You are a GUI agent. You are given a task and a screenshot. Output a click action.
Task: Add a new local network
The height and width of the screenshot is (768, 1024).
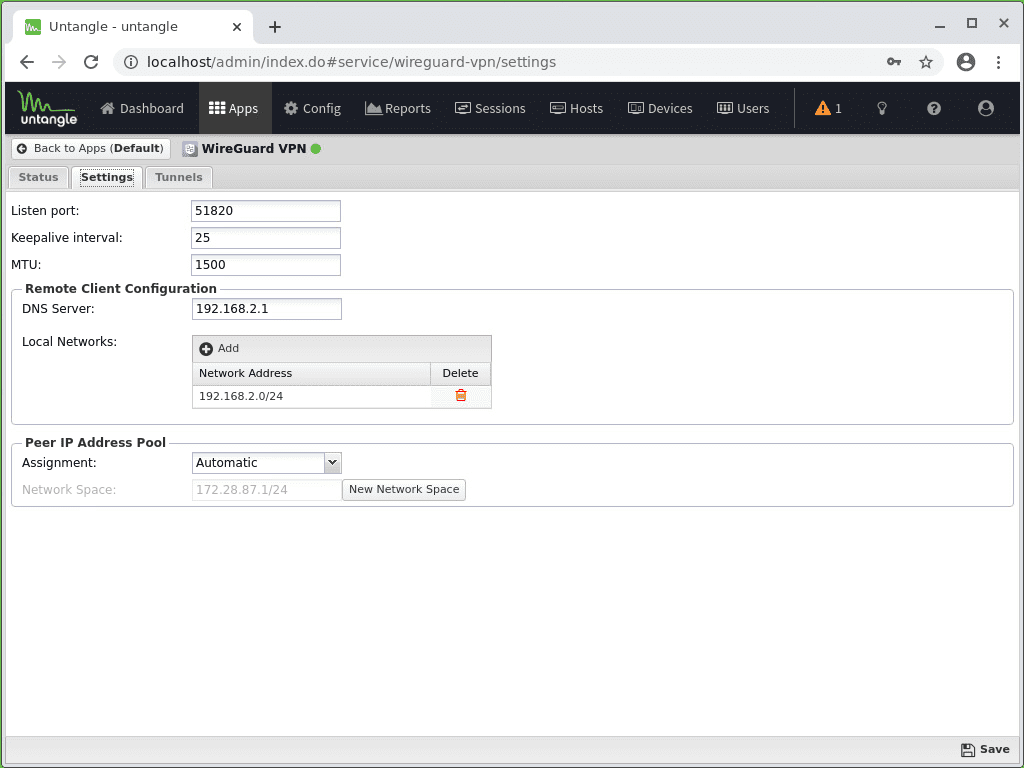(x=218, y=348)
